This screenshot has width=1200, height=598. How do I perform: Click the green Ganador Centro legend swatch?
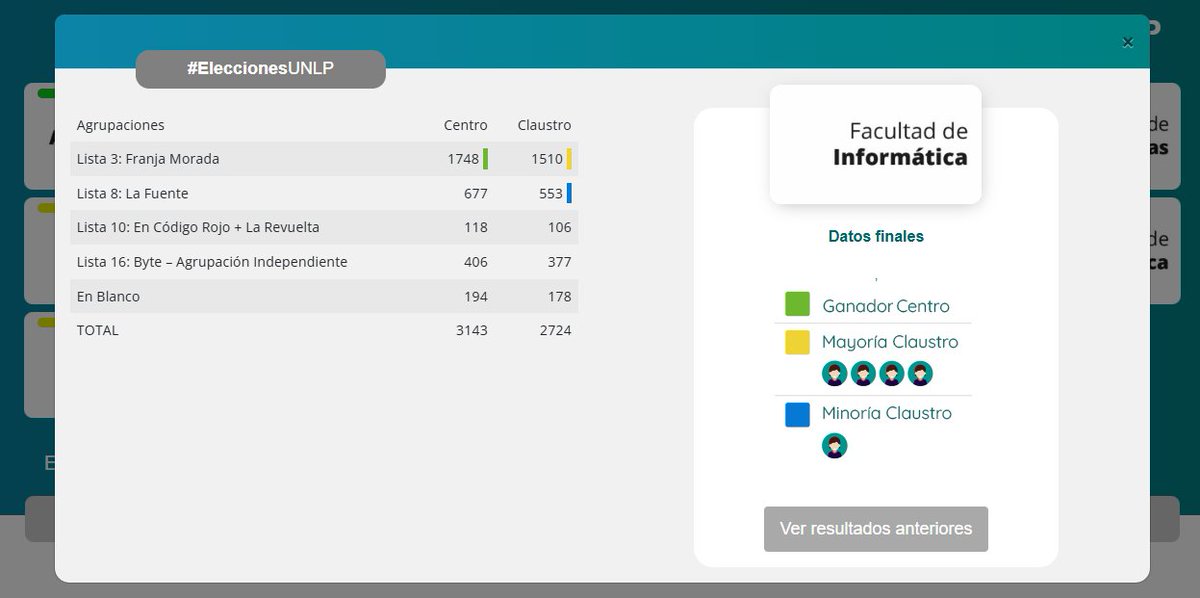pos(797,304)
